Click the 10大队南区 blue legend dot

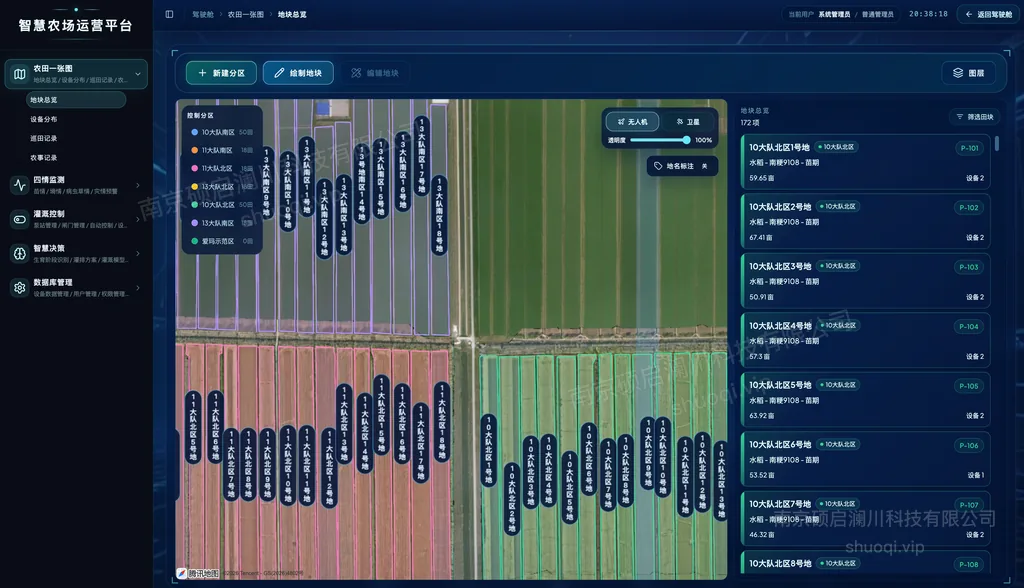coord(195,132)
